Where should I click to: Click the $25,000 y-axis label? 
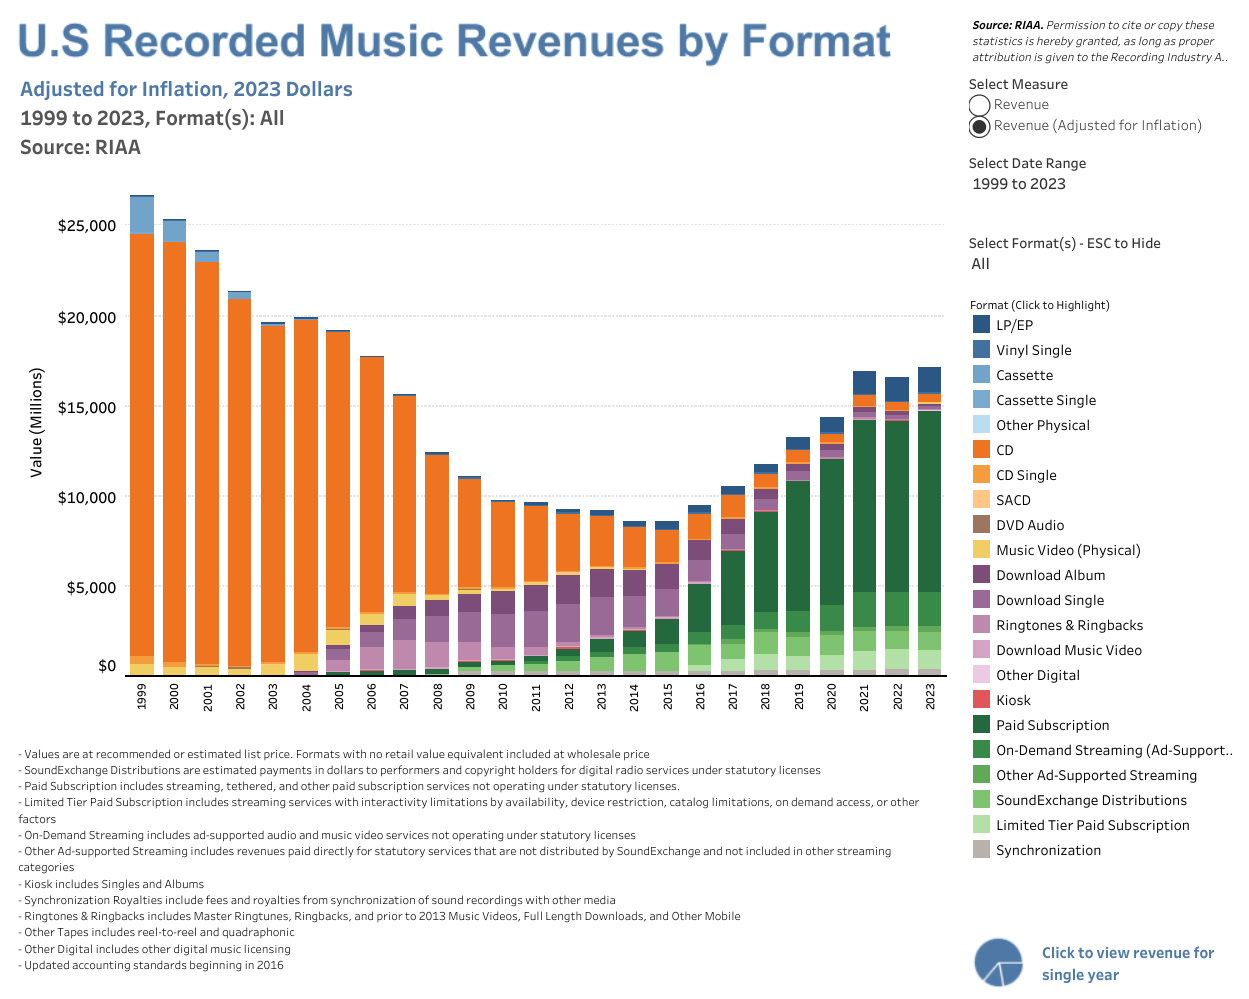tap(87, 226)
